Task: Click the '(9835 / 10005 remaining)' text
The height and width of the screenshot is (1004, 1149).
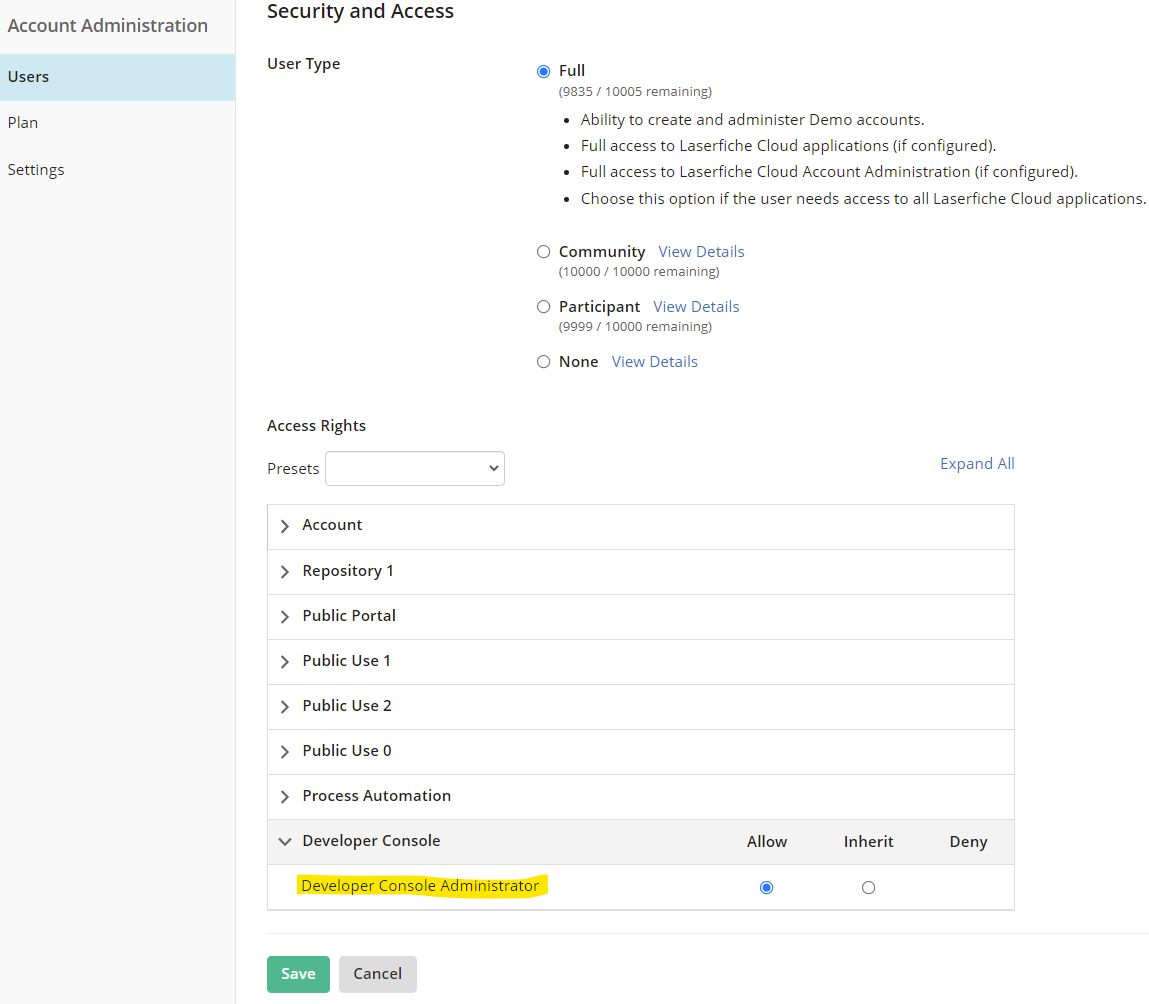Action: [x=635, y=92]
